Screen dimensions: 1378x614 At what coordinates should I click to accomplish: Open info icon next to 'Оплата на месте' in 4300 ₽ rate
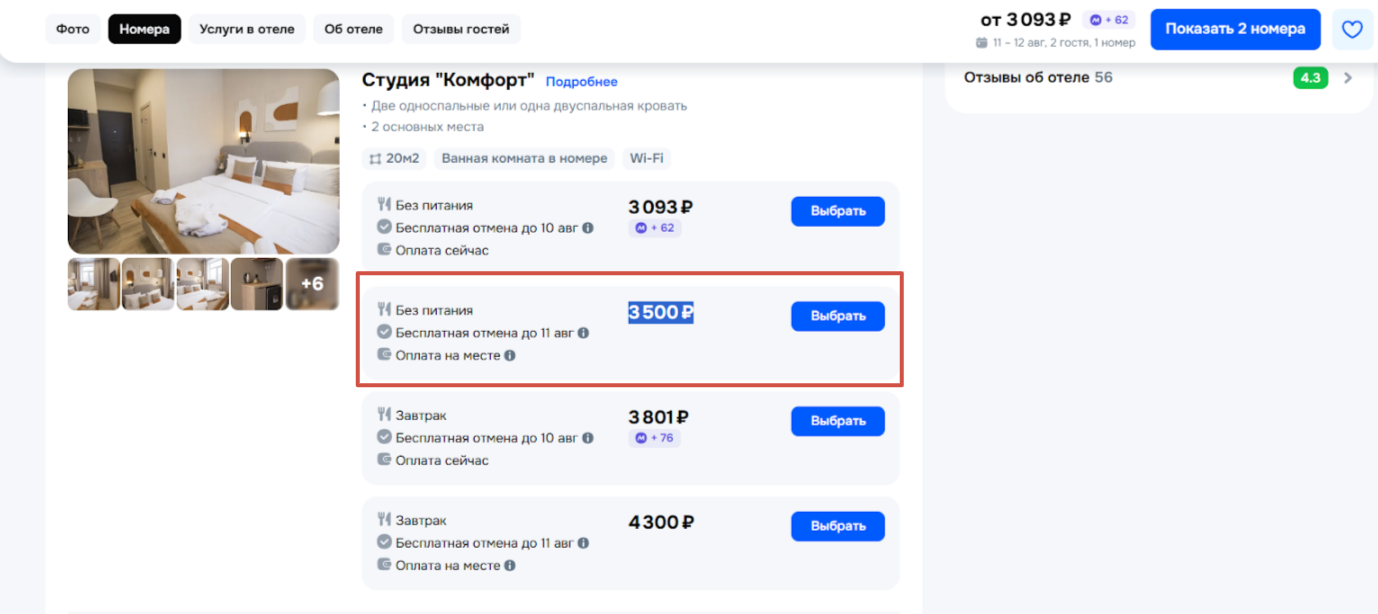tap(510, 565)
